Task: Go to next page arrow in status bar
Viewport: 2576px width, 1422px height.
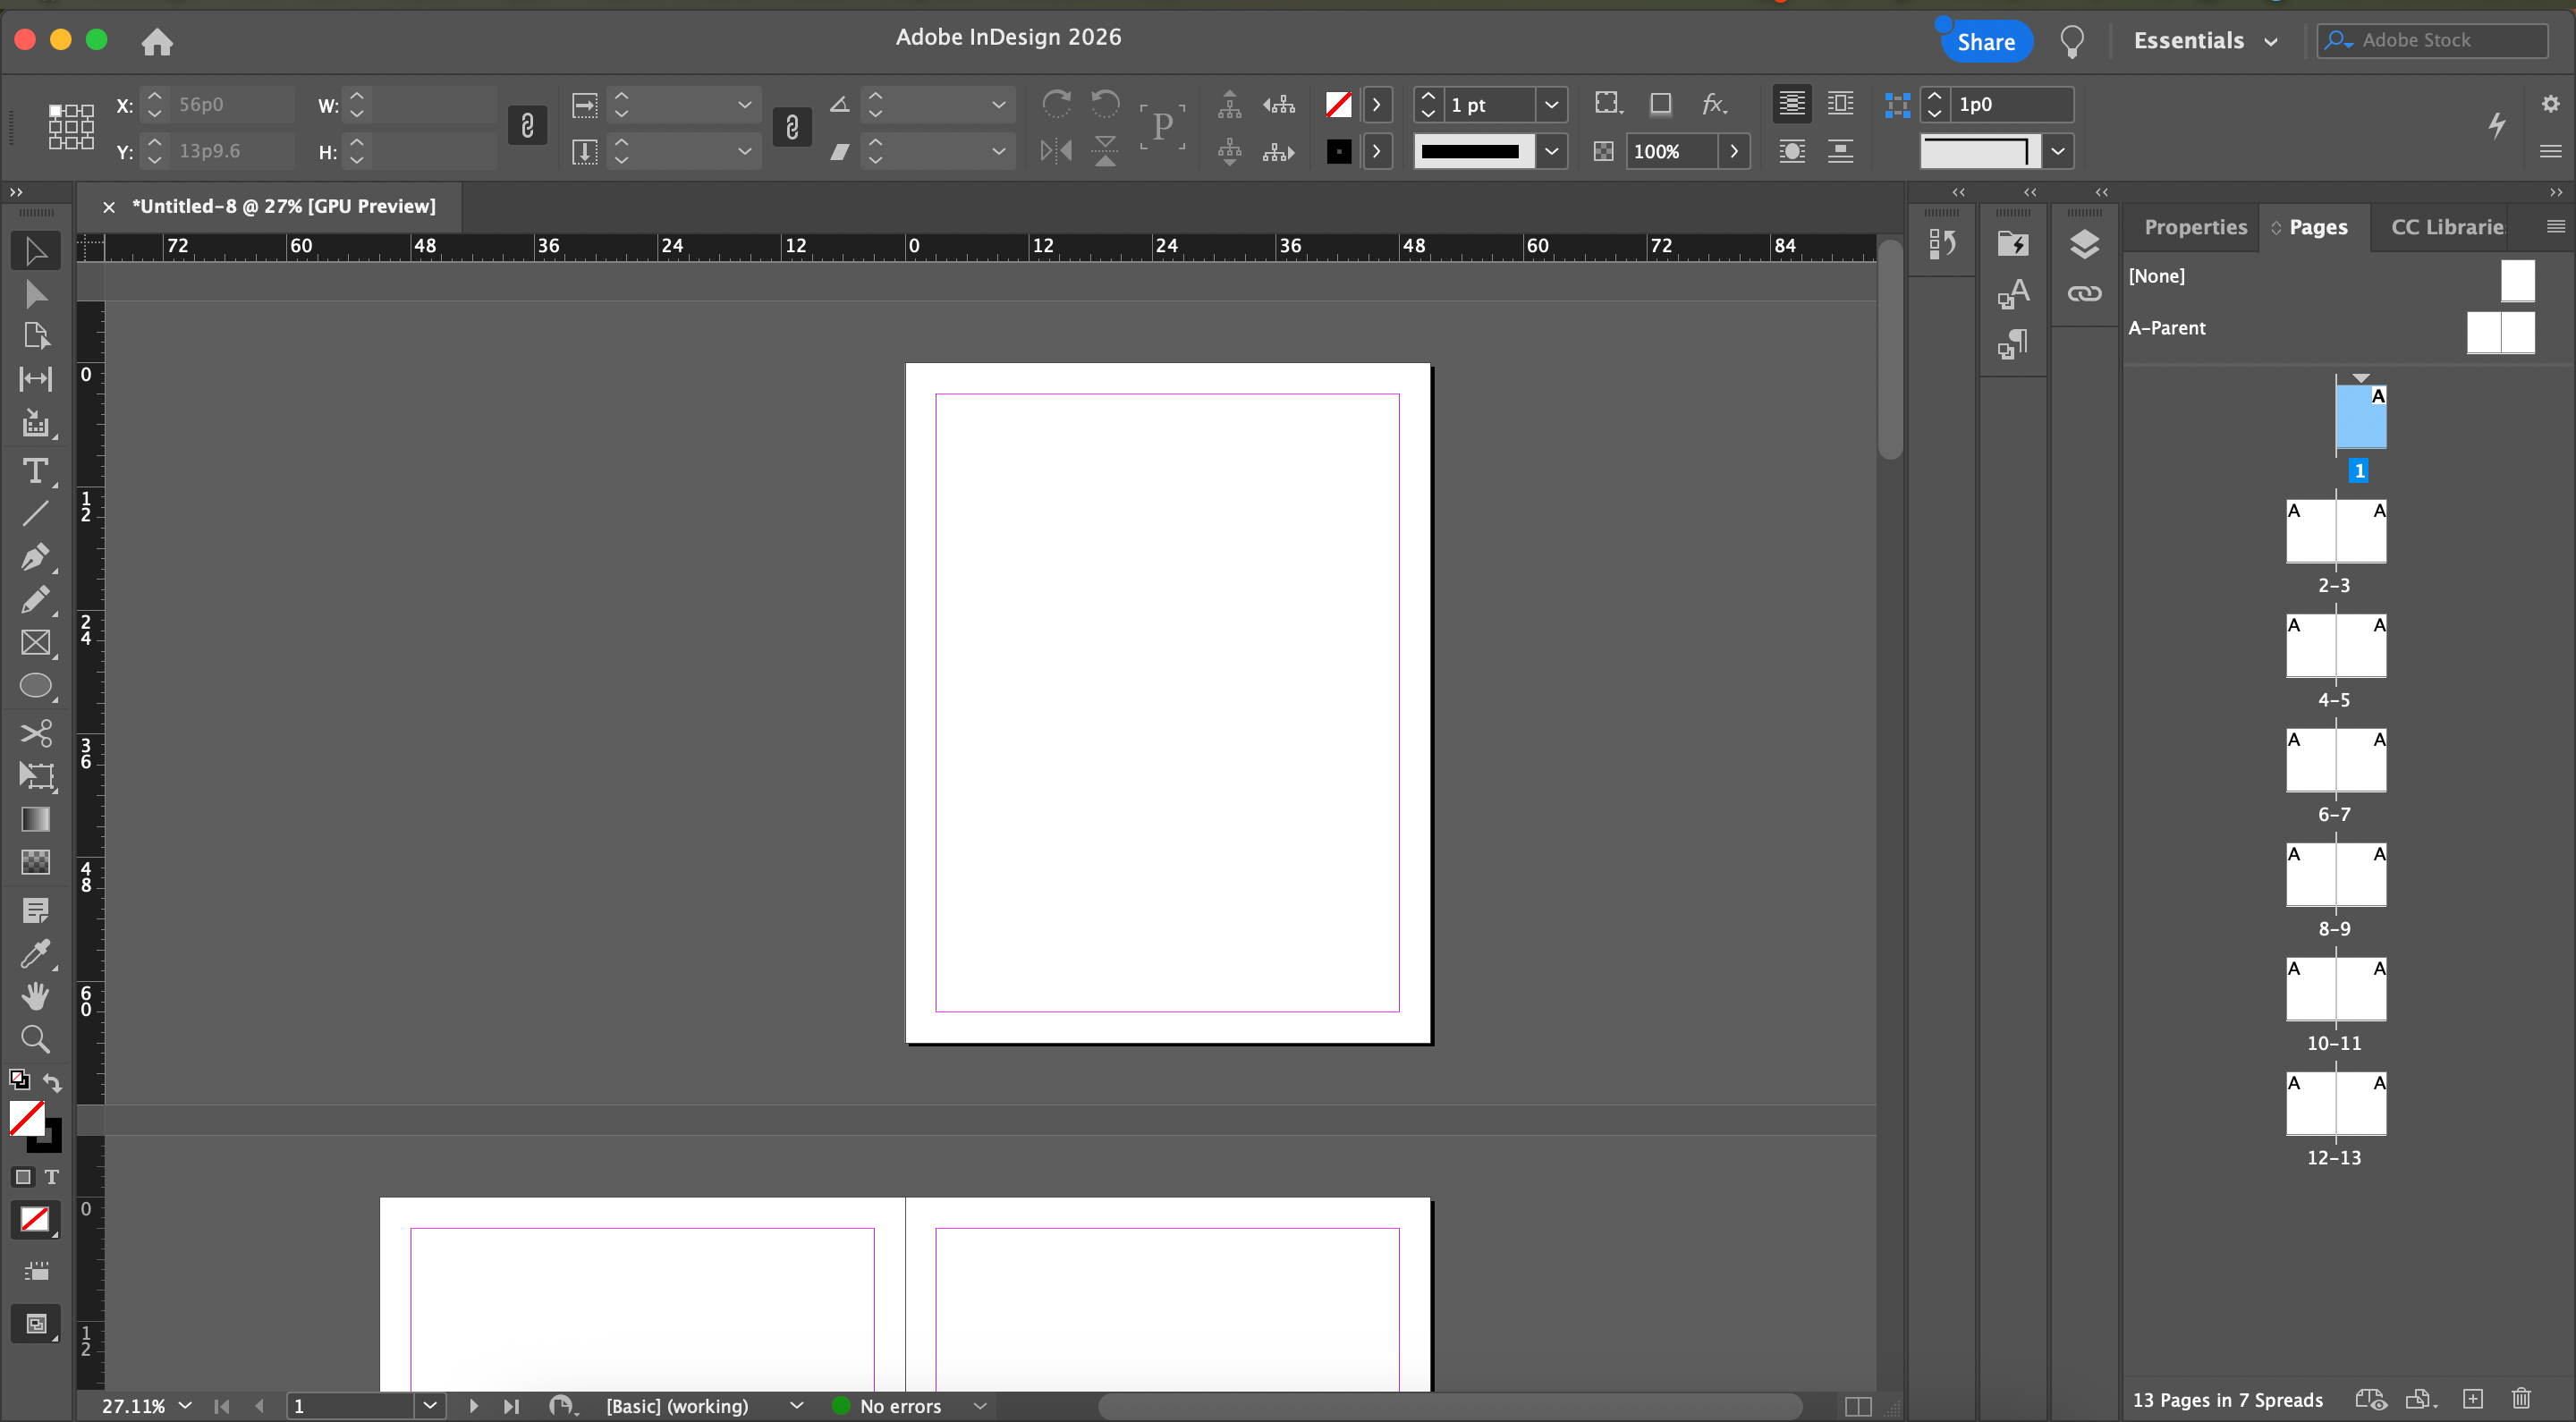Action: coord(474,1406)
